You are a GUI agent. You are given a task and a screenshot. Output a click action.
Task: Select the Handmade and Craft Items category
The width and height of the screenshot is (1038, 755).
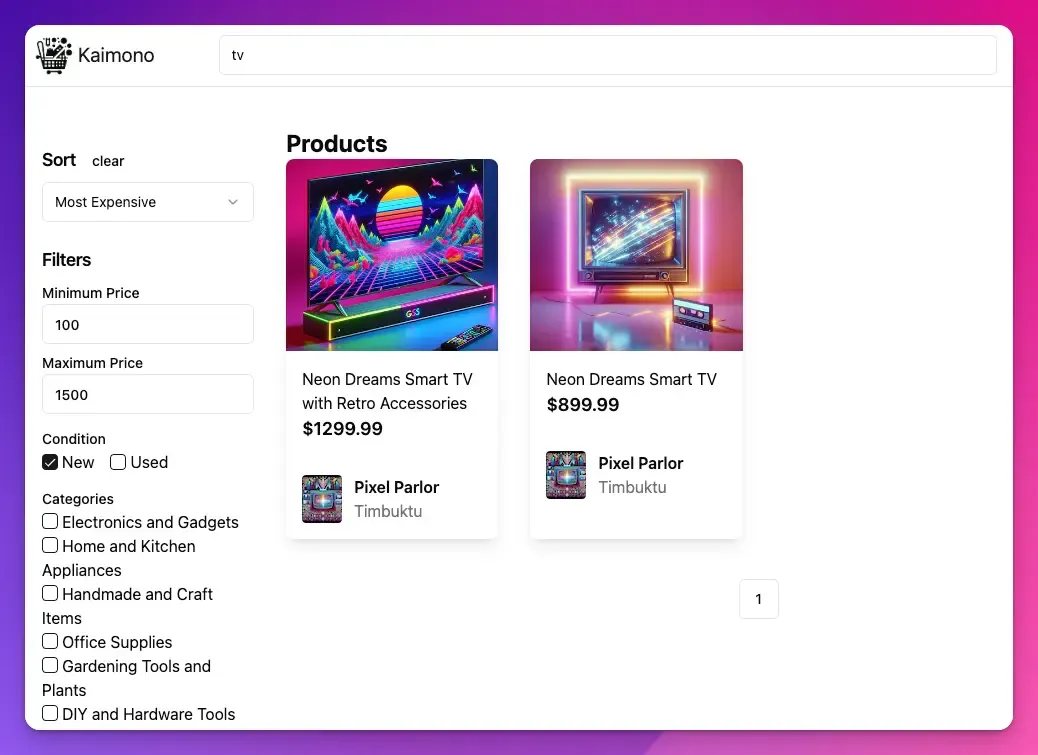50,593
